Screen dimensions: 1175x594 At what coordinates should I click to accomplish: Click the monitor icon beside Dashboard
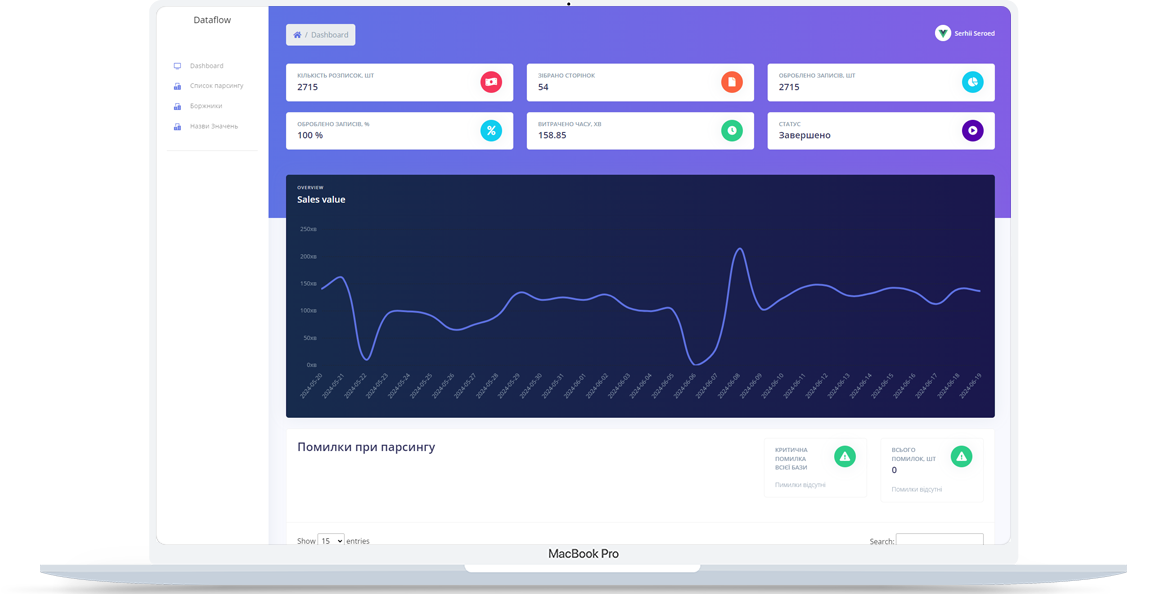[x=178, y=66]
